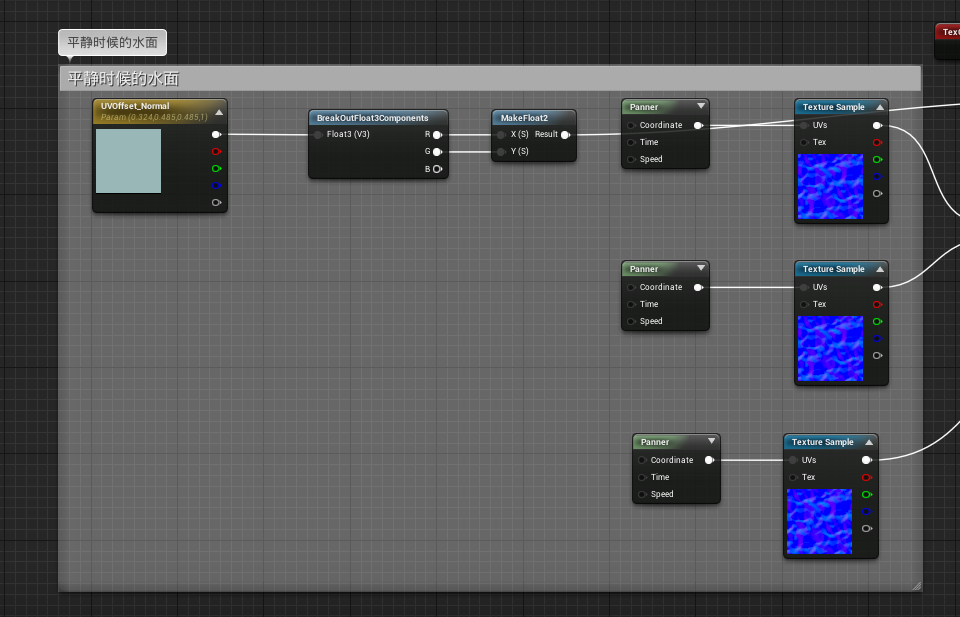
Task: Collapse the top Texture Sample node preview
Action: coord(879,106)
